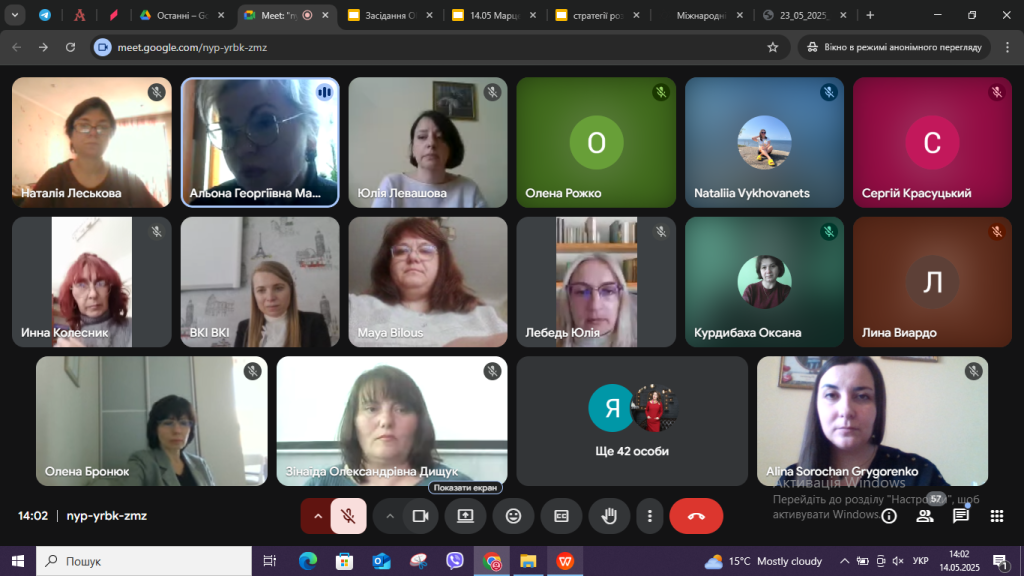1024x576 pixels.
Task: Open meeting details info icon
Action: tap(889, 516)
